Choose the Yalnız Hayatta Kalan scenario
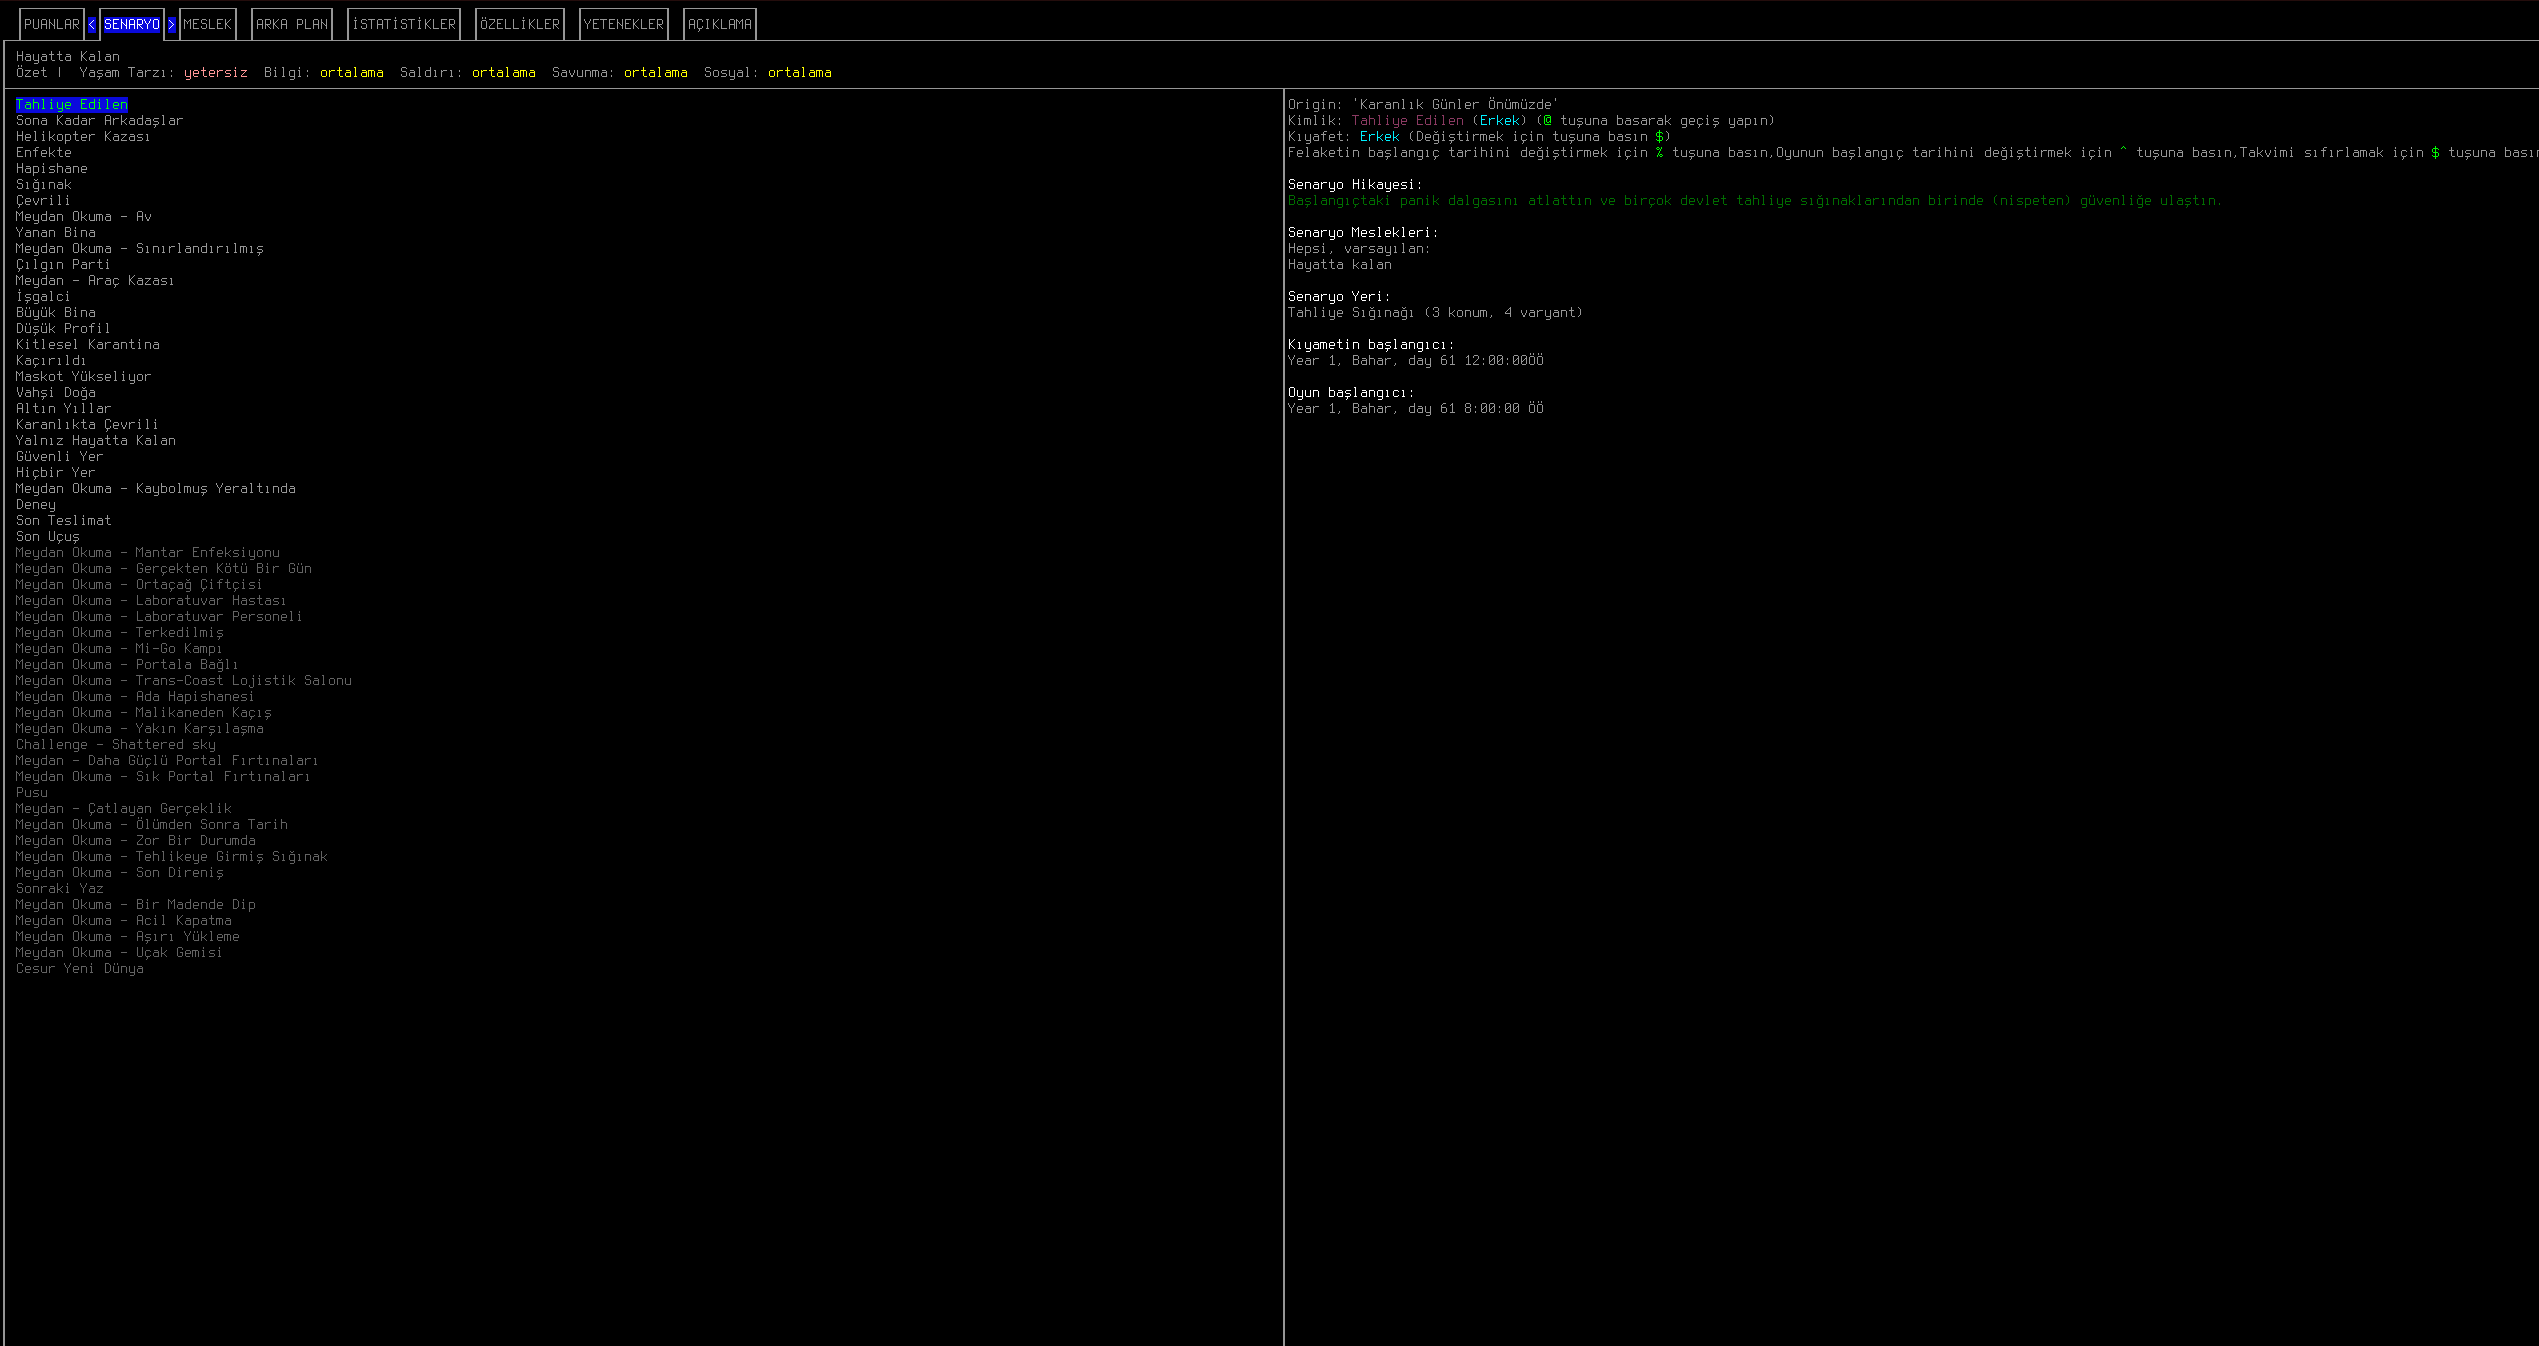The width and height of the screenshot is (2539, 1346). [x=95, y=440]
